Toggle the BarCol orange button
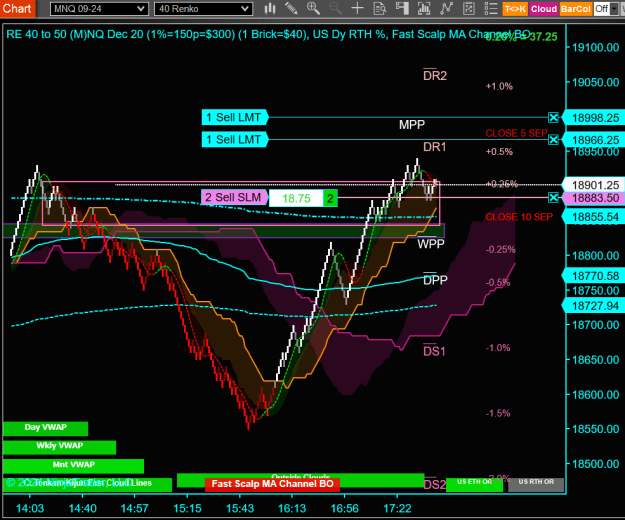Viewport: 625px width, 520px height. 575,9
